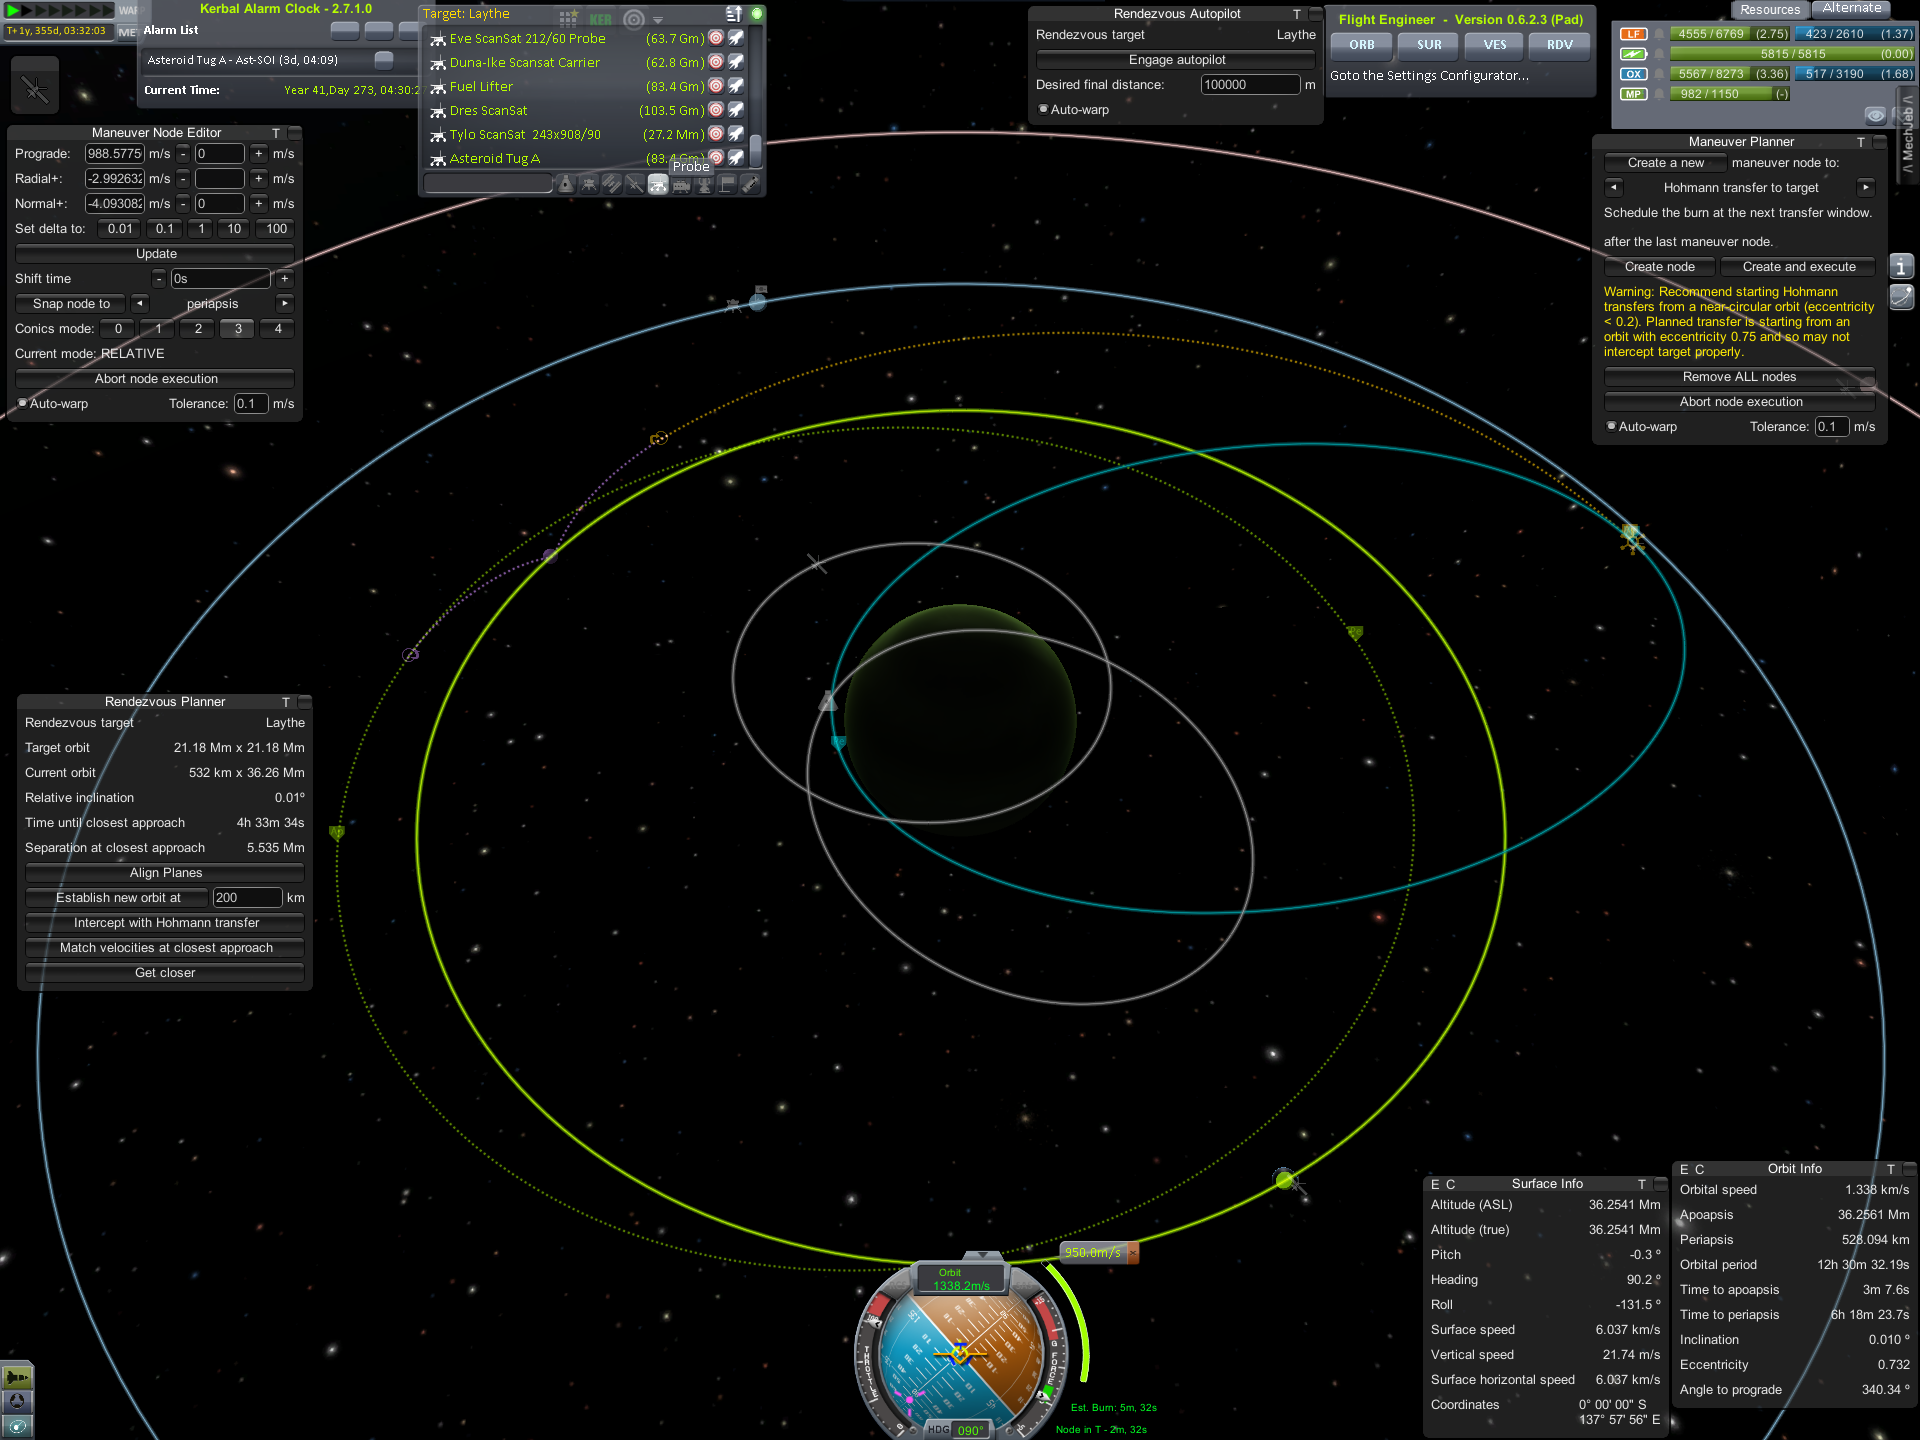This screenshot has height=1440, width=1920.
Task: Collapse the navball with top arrow
Action: click(983, 1255)
